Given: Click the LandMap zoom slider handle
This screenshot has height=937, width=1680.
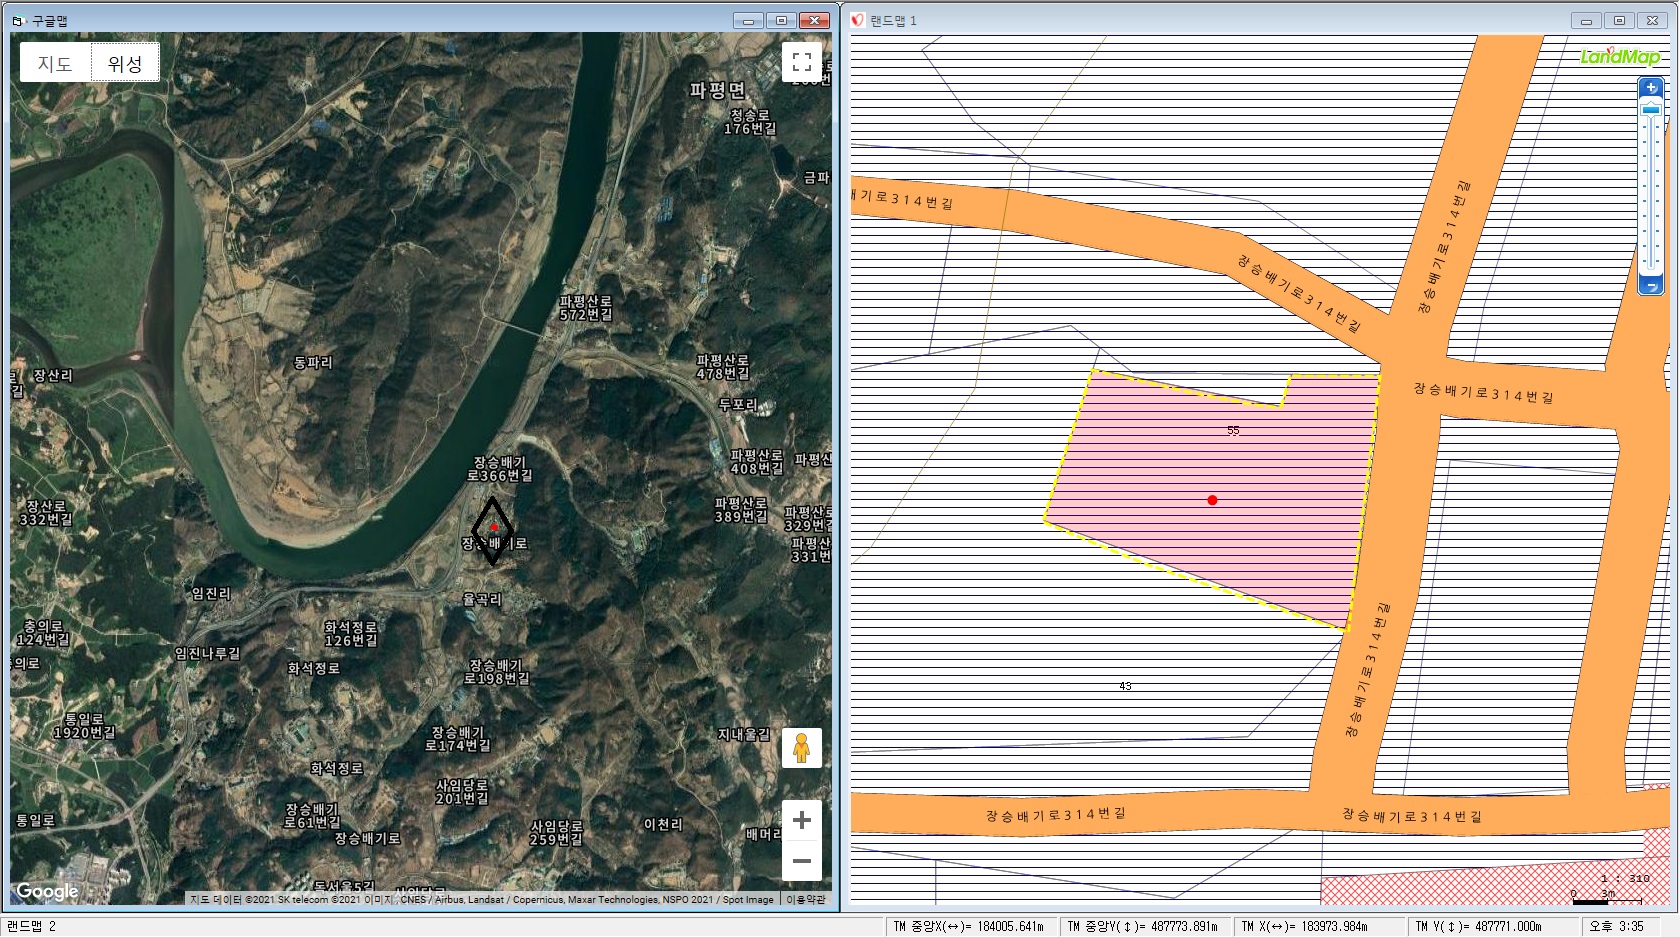Looking at the screenshot, I should click(x=1651, y=108).
